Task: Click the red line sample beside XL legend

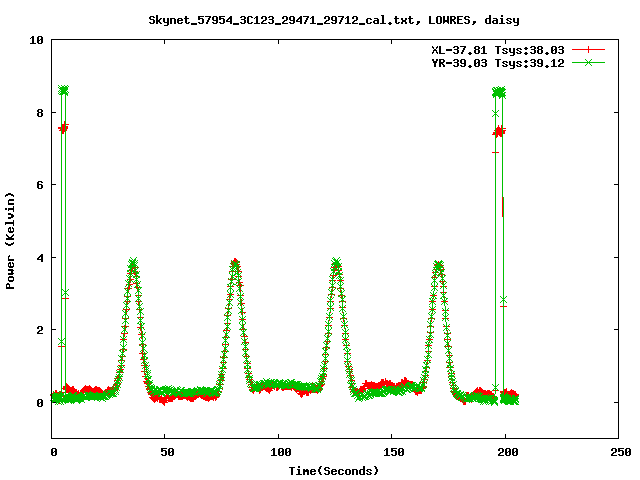Action: click(x=588, y=50)
